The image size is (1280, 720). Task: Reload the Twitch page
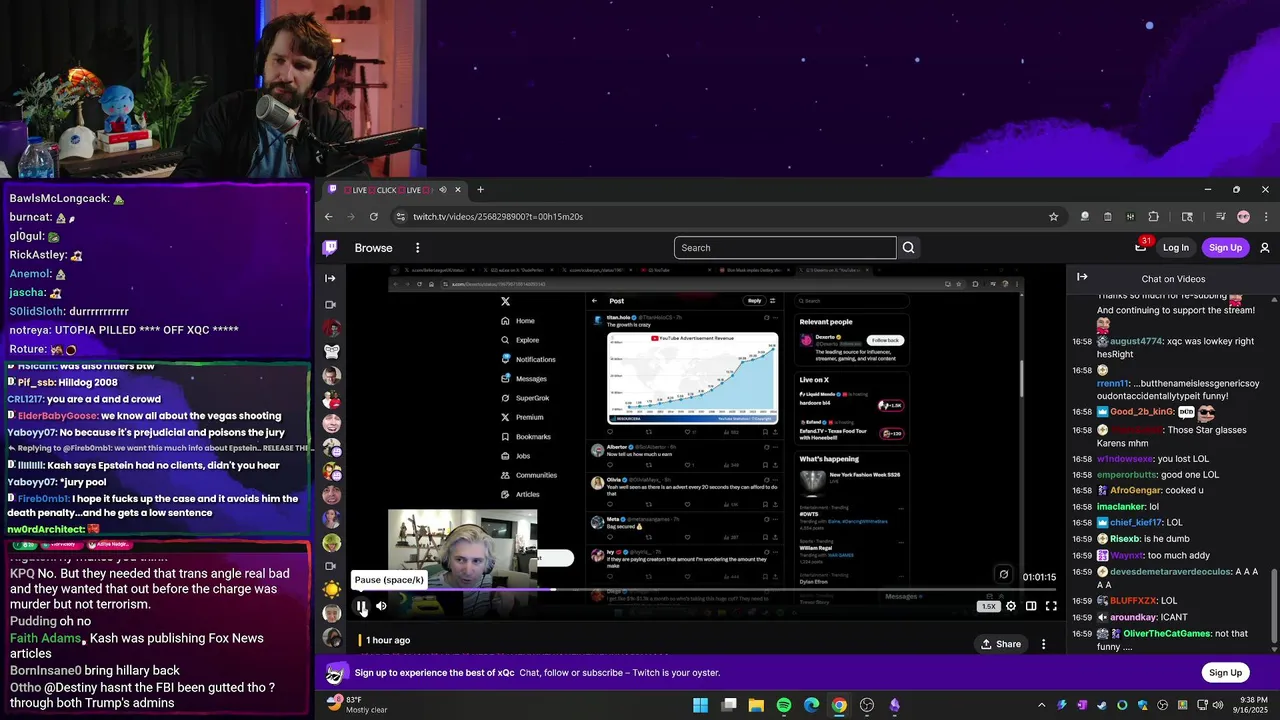pos(374,216)
